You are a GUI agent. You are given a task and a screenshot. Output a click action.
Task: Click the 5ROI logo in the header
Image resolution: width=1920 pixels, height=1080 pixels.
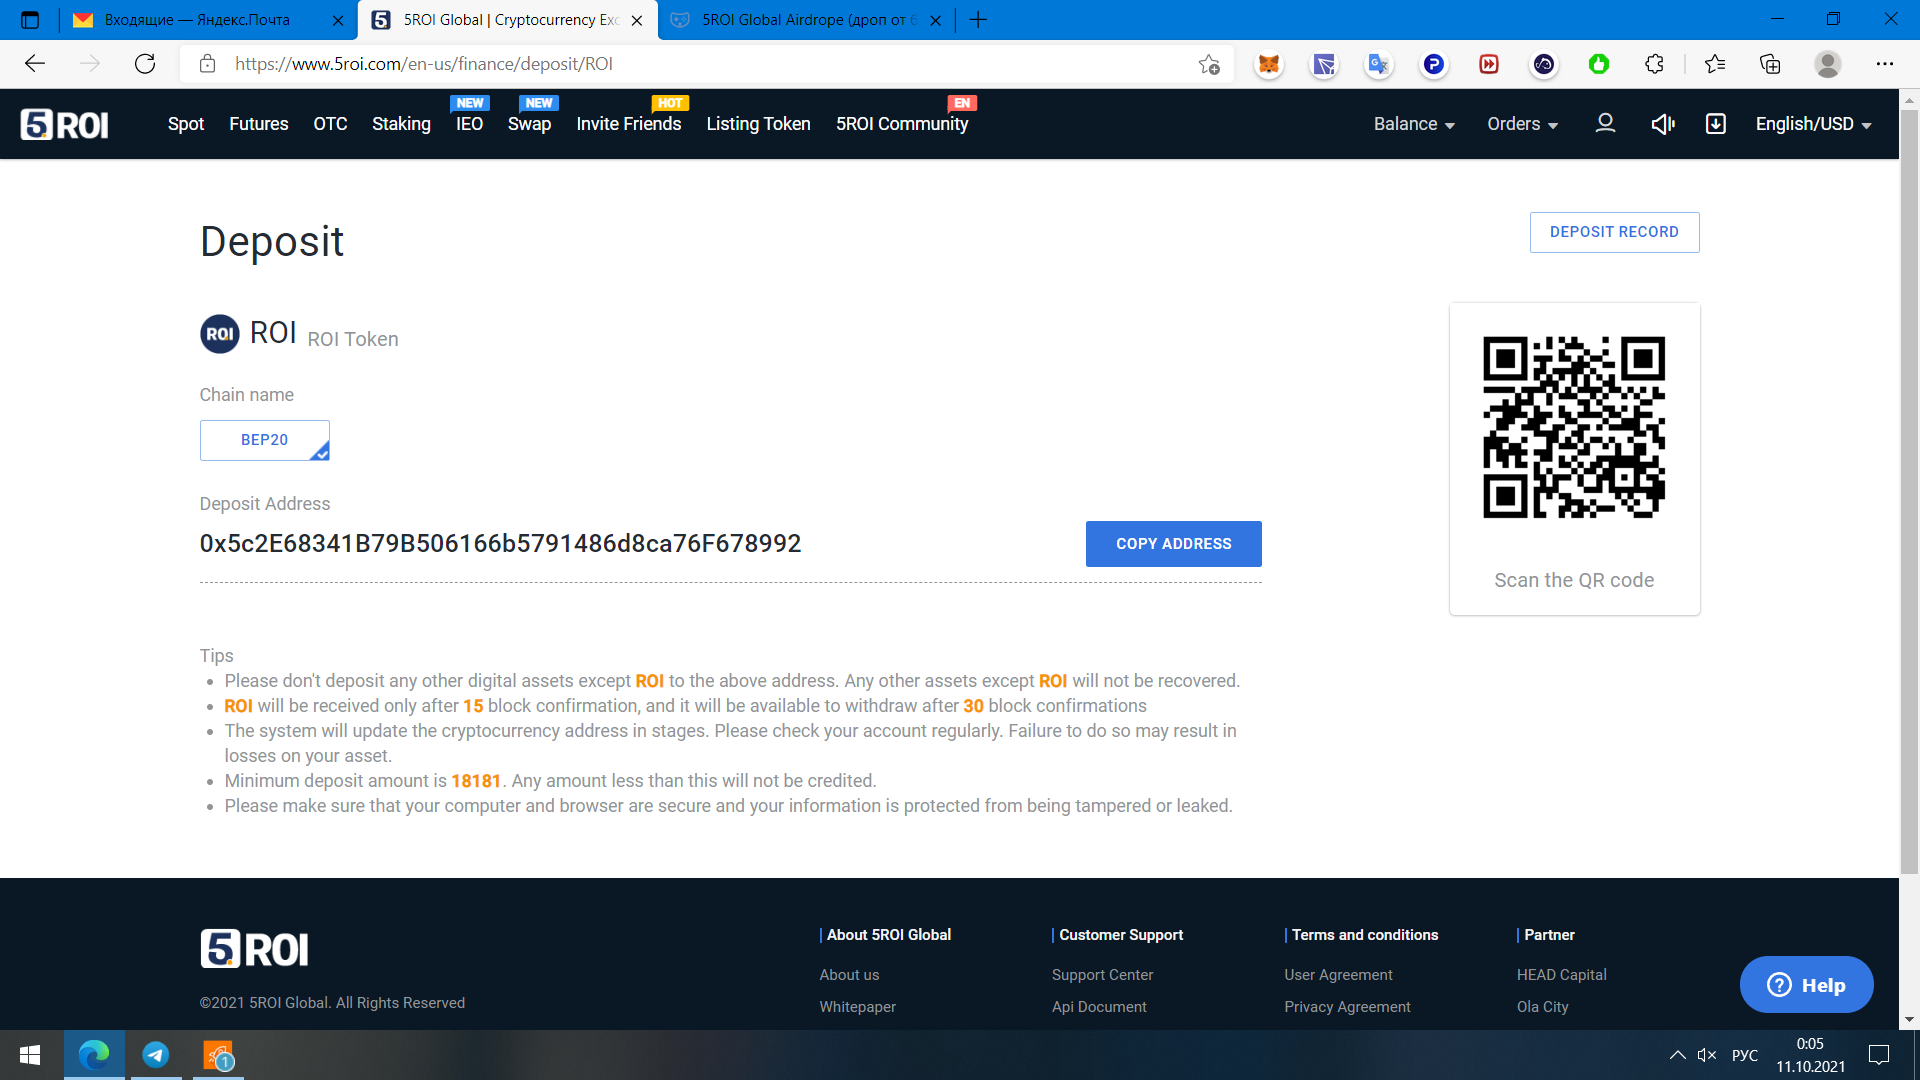pos(64,124)
